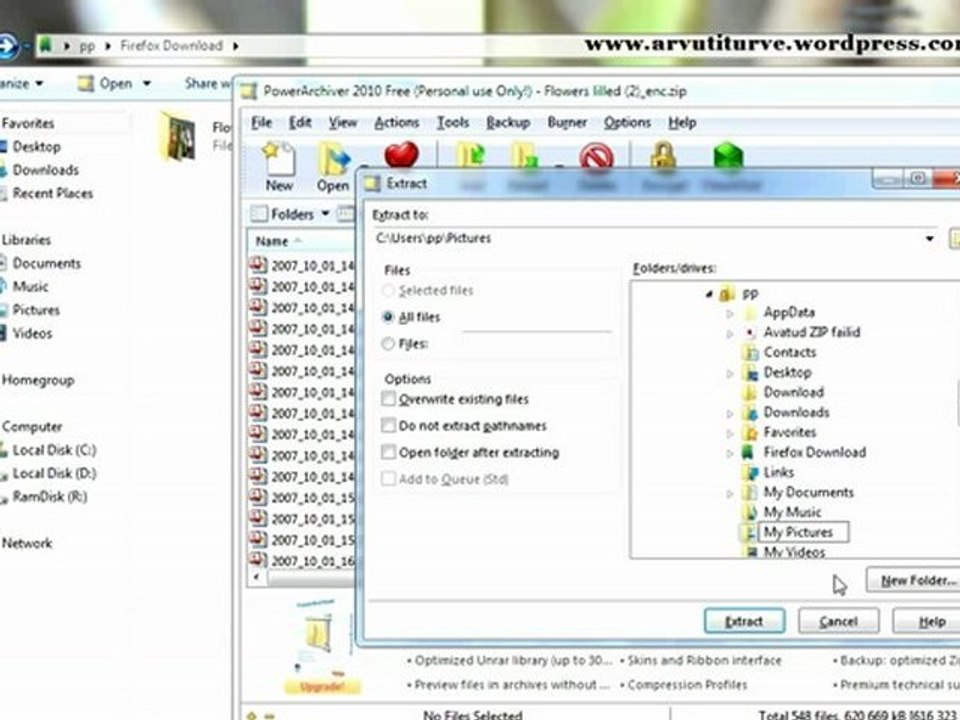Image resolution: width=960 pixels, height=720 pixels.
Task: Open the Extract to path dropdown
Action: click(929, 238)
